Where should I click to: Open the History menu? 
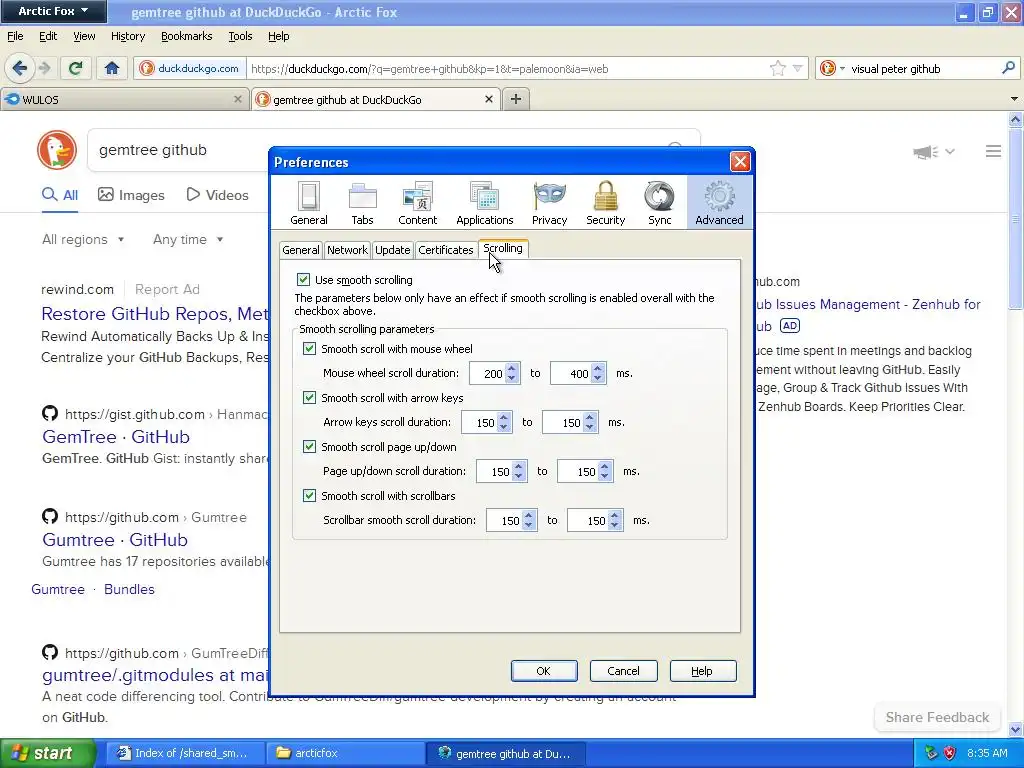tap(128, 37)
